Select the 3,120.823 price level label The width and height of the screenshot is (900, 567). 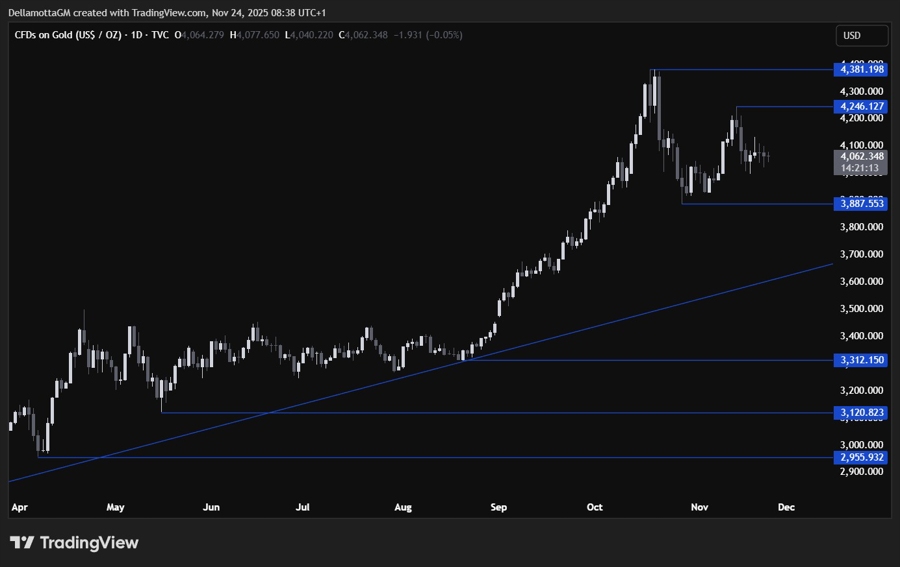861,412
